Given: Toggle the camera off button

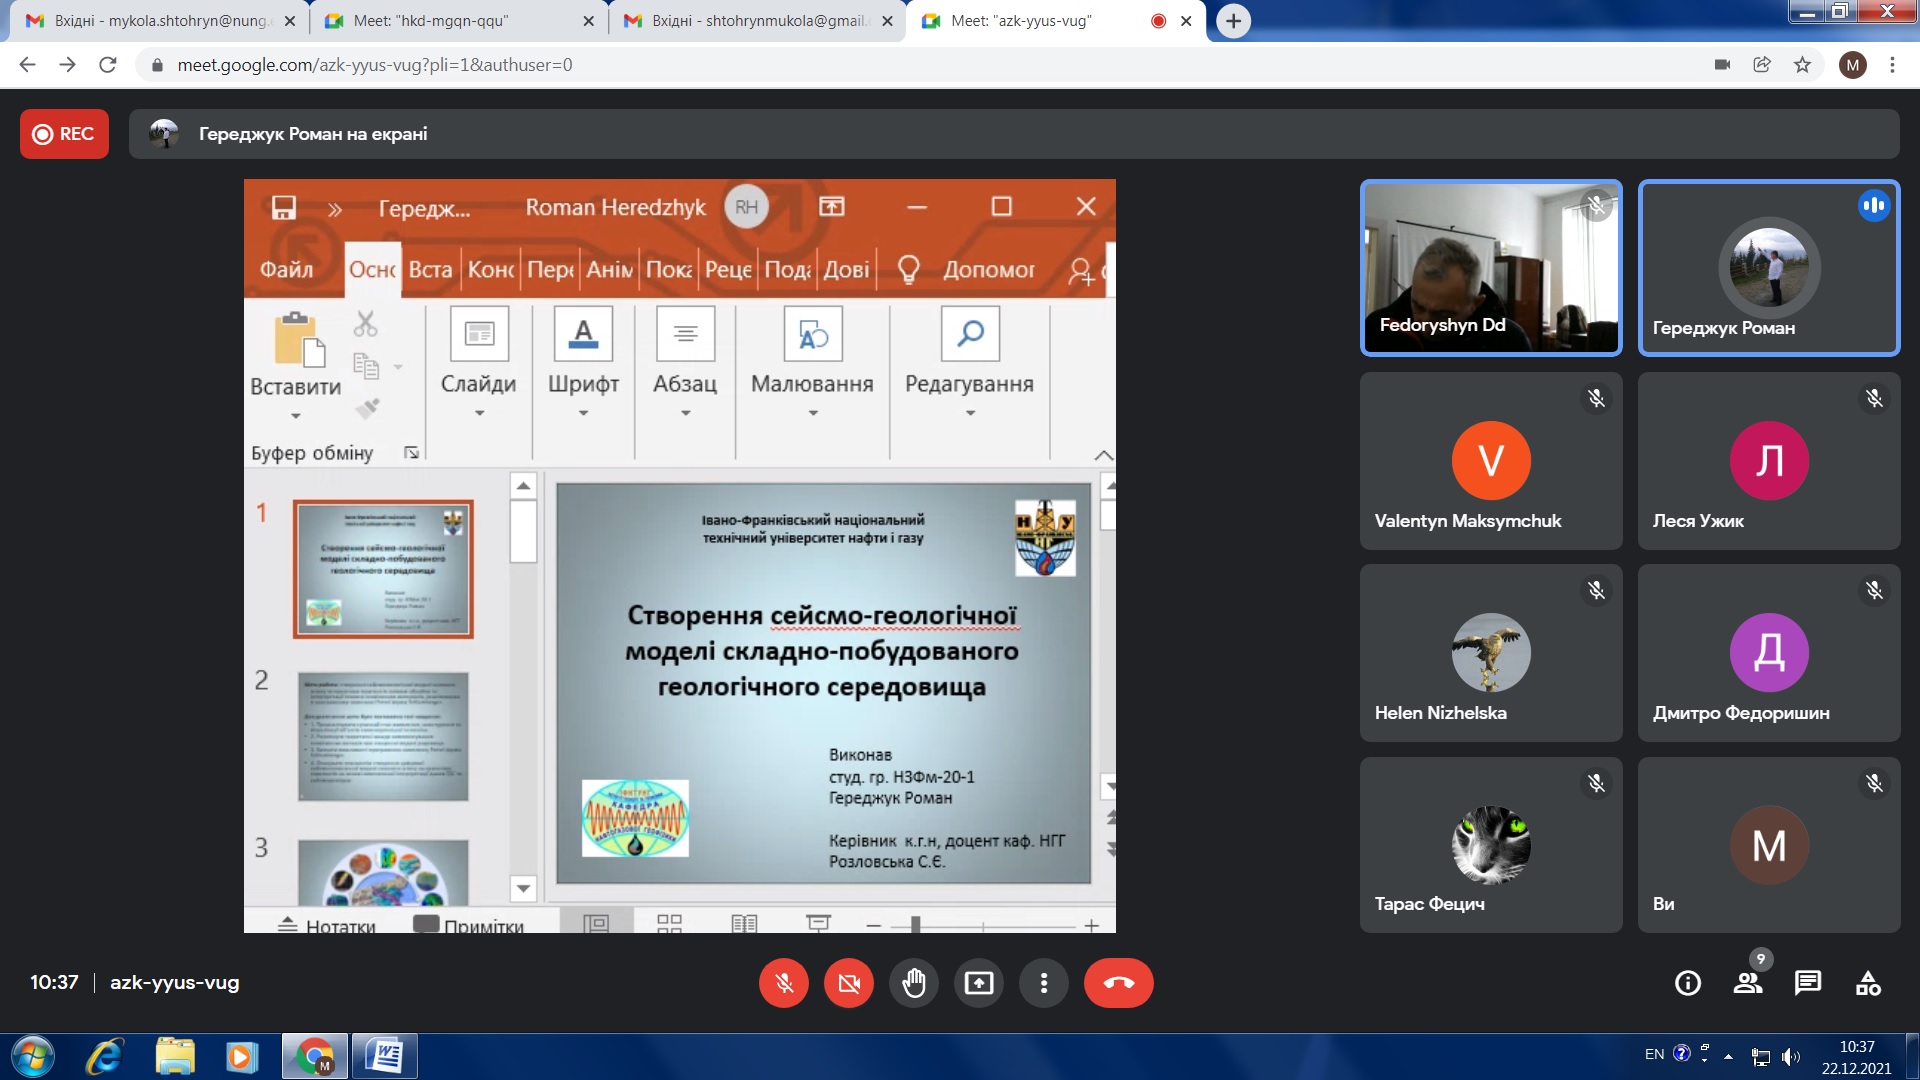Looking at the screenshot, I should point(848,983).
